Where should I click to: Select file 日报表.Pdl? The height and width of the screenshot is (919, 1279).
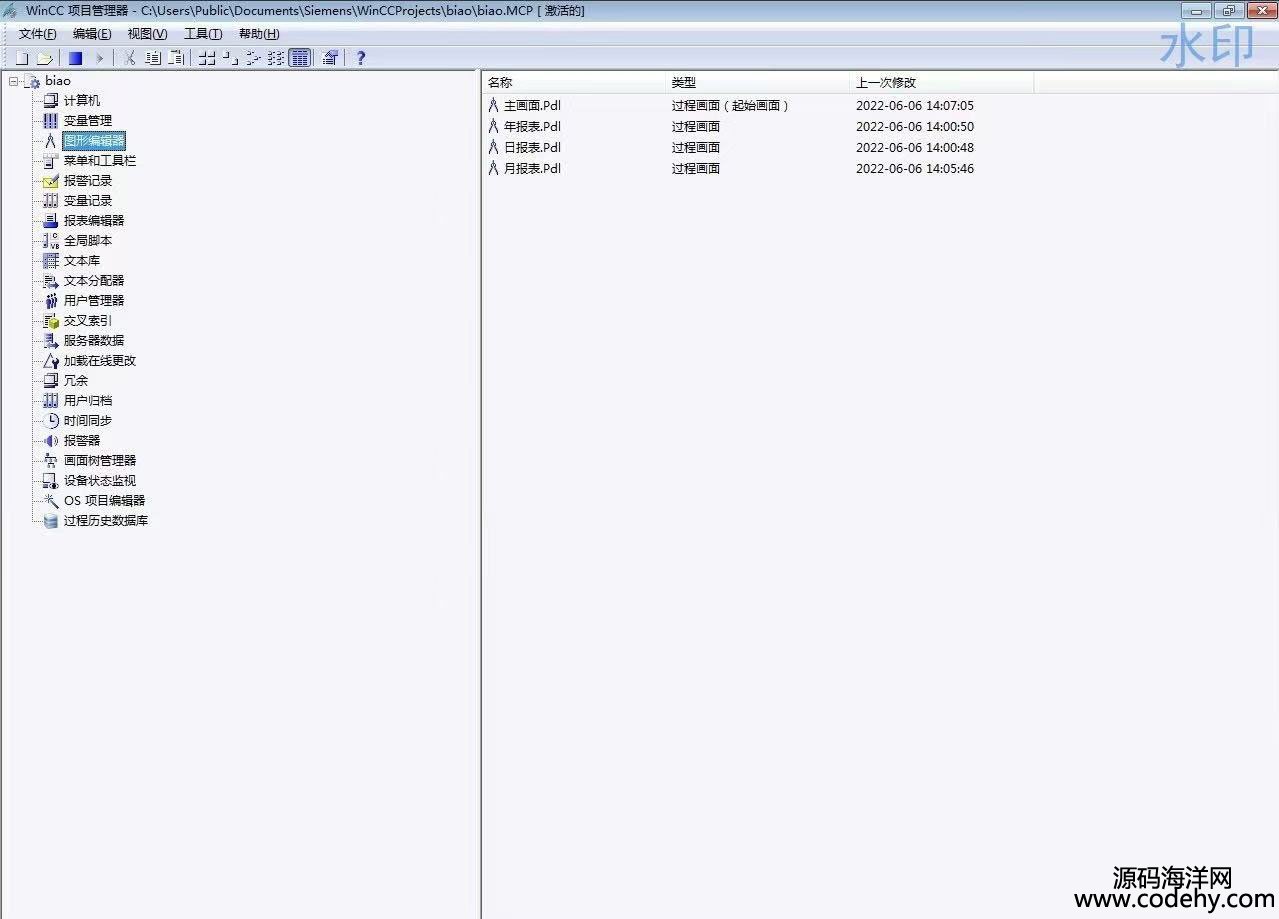tap(532, 148)
